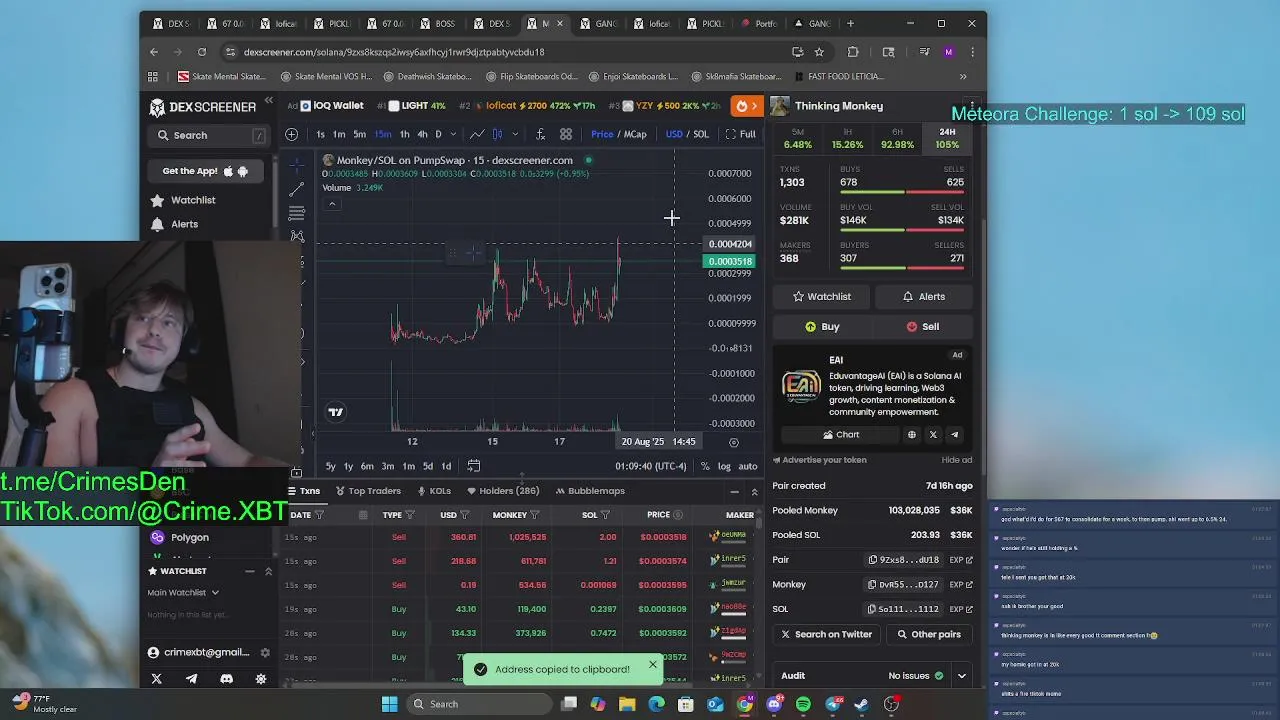This screenshot has height=720, width=1280.
Task: Switch chart currency to SOL
Action: click(700, 134)
